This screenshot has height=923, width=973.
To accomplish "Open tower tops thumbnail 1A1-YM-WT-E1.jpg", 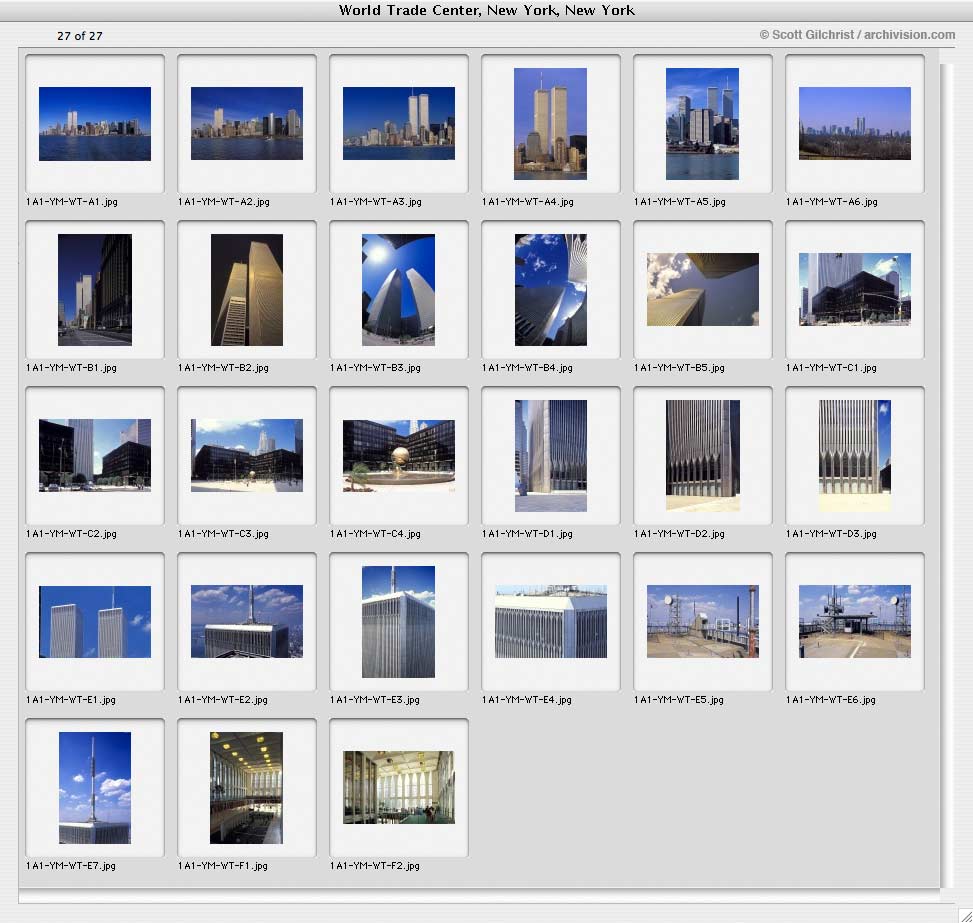I will tap(95, 621).
